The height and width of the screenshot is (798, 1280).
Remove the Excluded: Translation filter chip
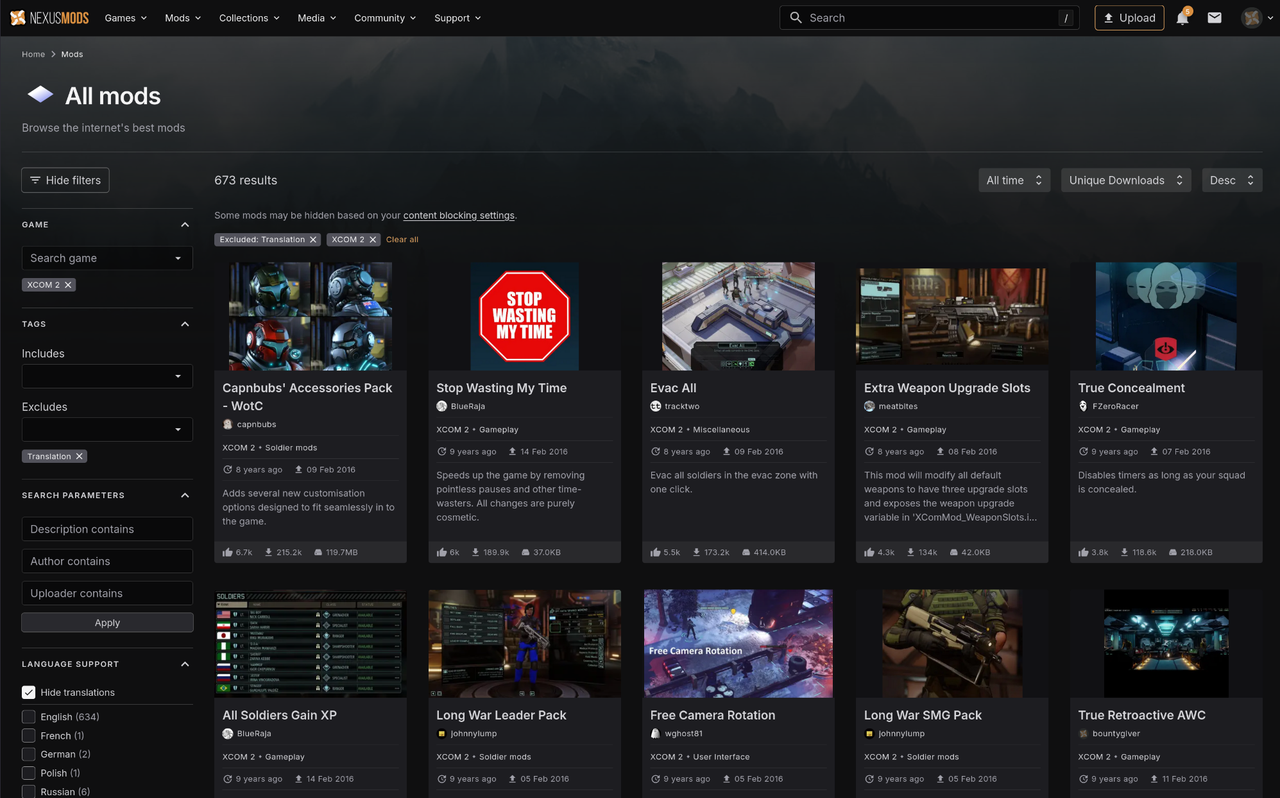pyautogui.click(x=313, y=239)
